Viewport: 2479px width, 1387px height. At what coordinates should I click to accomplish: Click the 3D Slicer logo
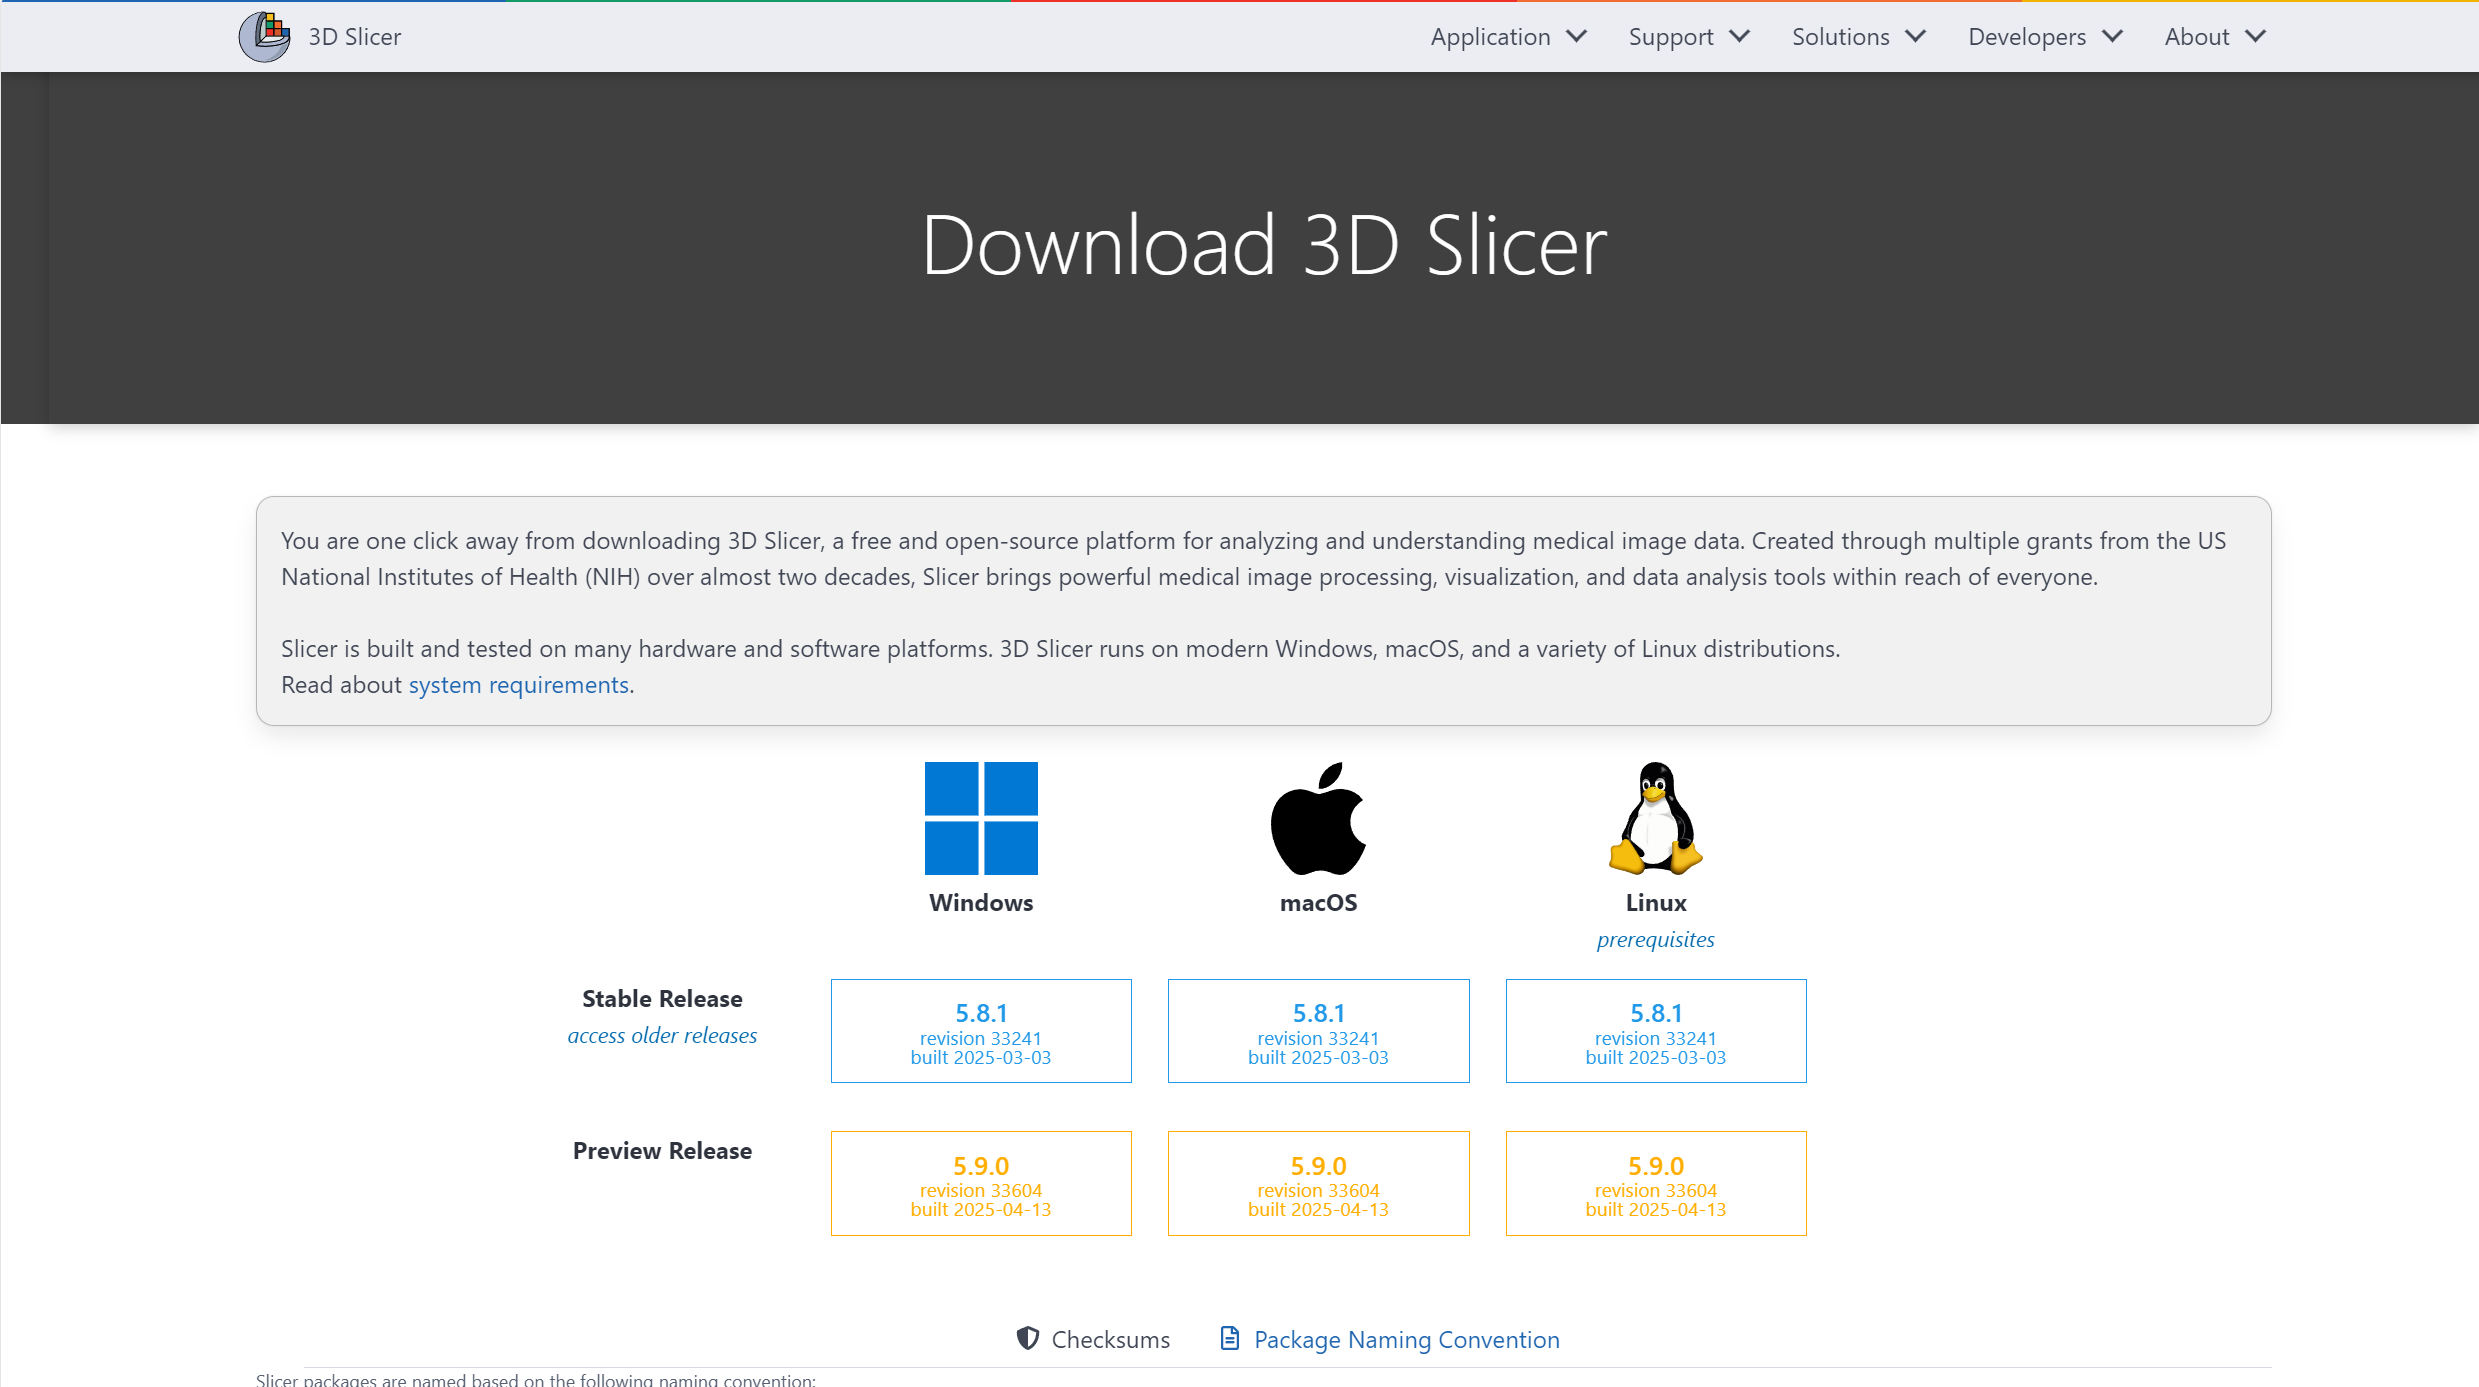264,36
